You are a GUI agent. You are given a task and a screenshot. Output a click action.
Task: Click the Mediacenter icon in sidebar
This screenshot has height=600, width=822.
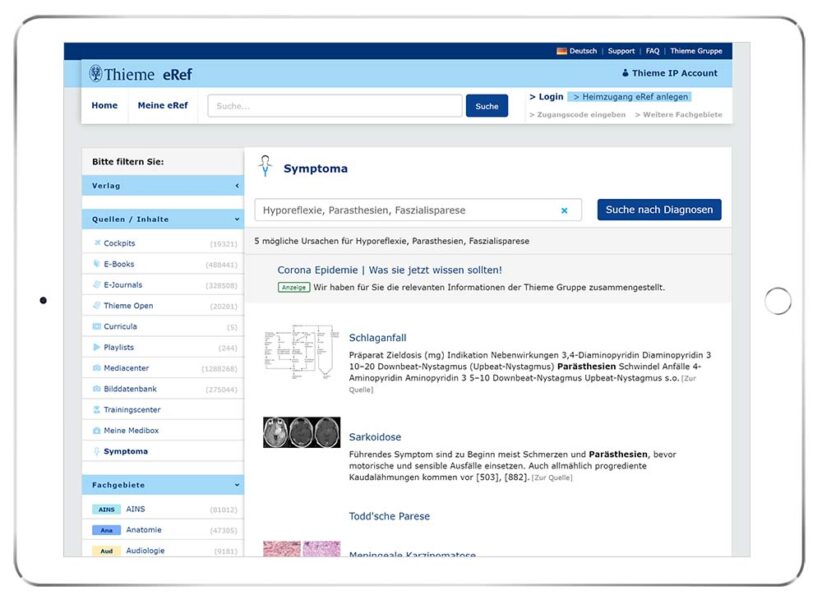pyautogui.click(x=96, y=368)
